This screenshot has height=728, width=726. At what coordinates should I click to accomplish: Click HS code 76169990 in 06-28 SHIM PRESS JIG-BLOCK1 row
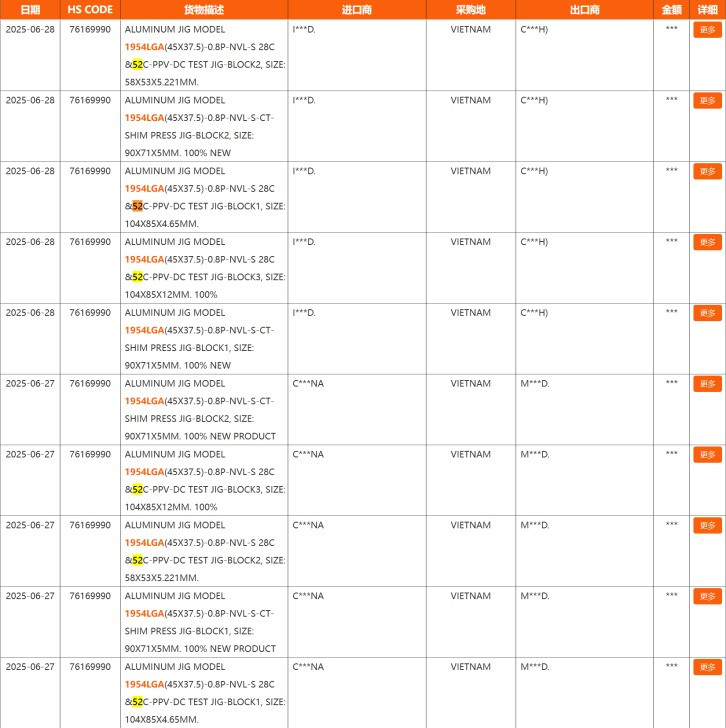90,312
